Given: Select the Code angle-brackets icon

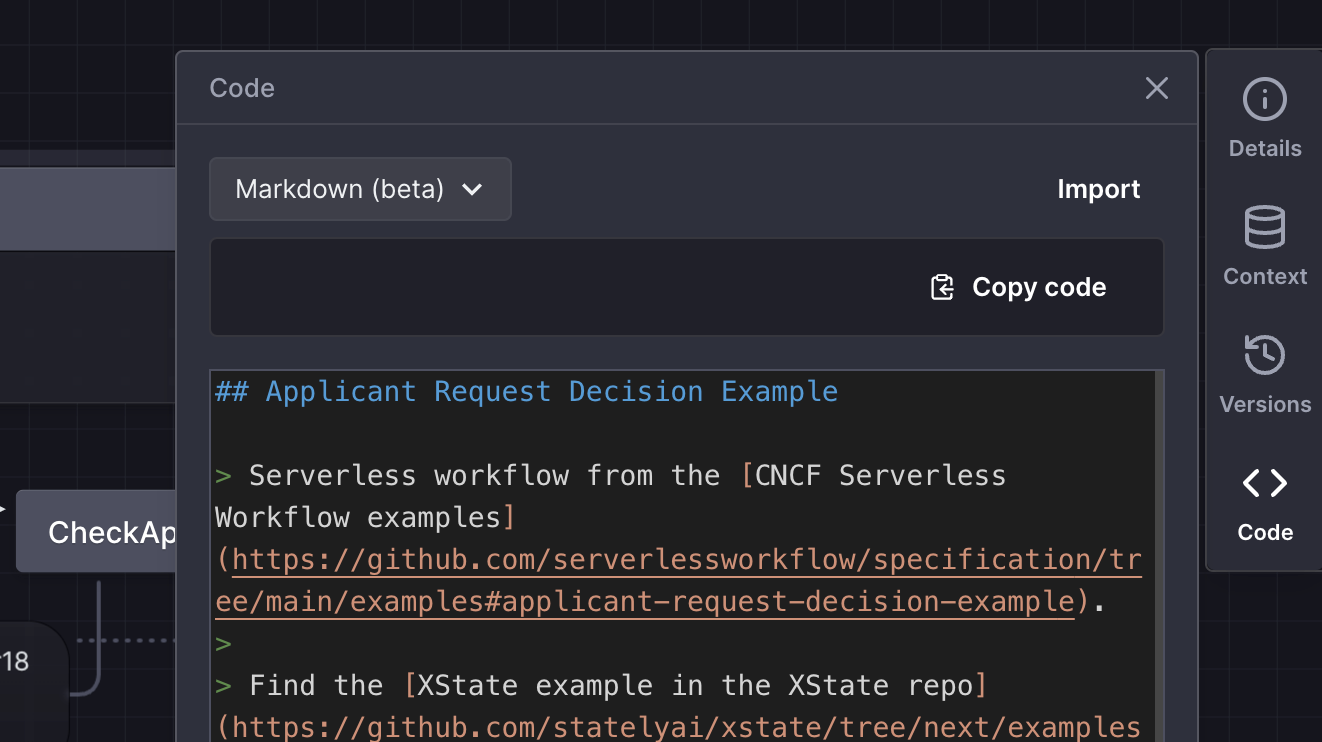Looking at the screenshot, I should 1264,484.
